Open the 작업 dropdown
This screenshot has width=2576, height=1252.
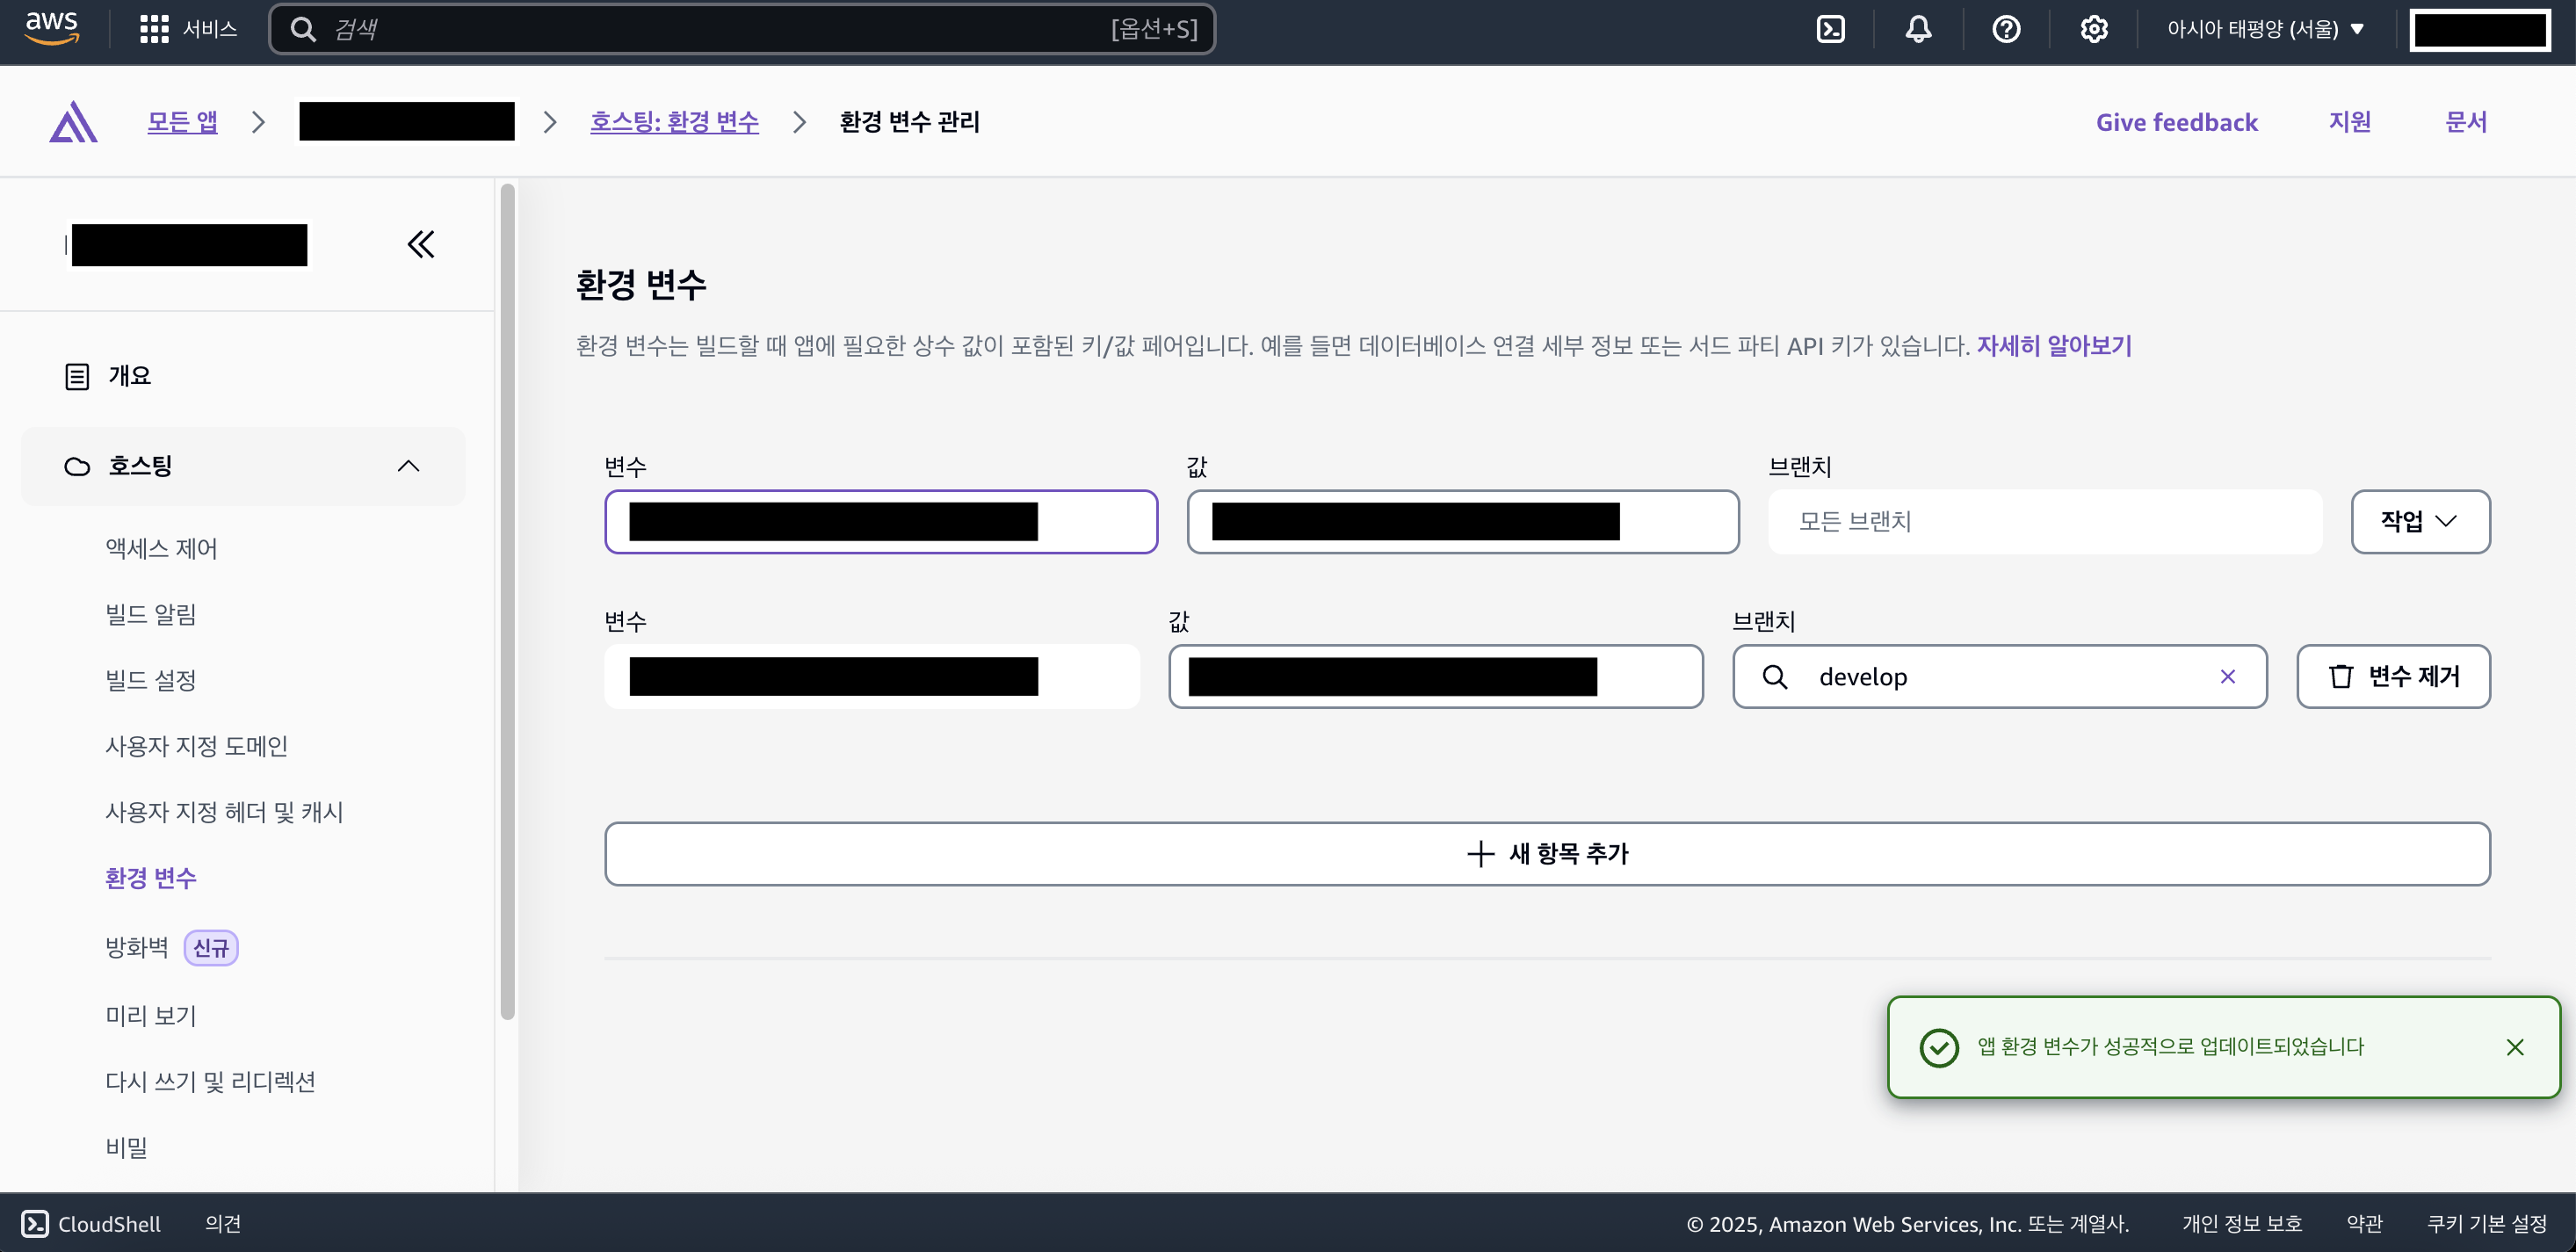coord(2420,521)
